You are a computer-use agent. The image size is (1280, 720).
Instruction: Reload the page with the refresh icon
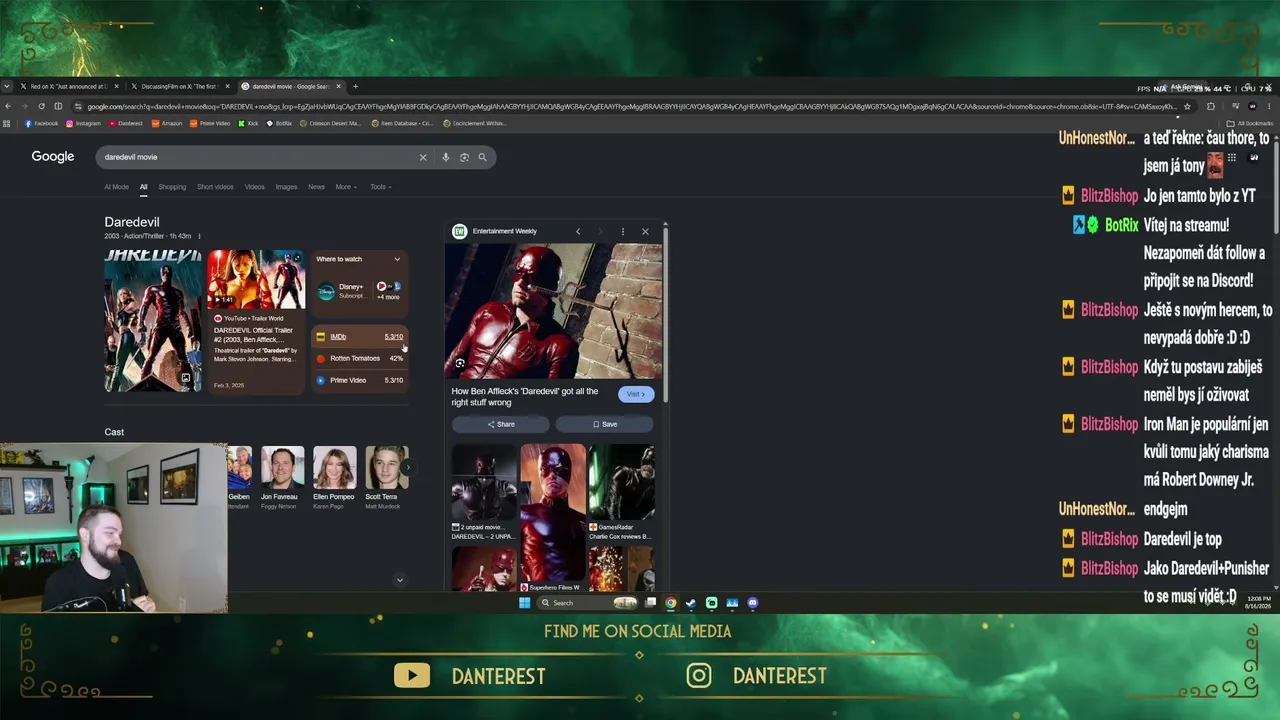[41, 106]
